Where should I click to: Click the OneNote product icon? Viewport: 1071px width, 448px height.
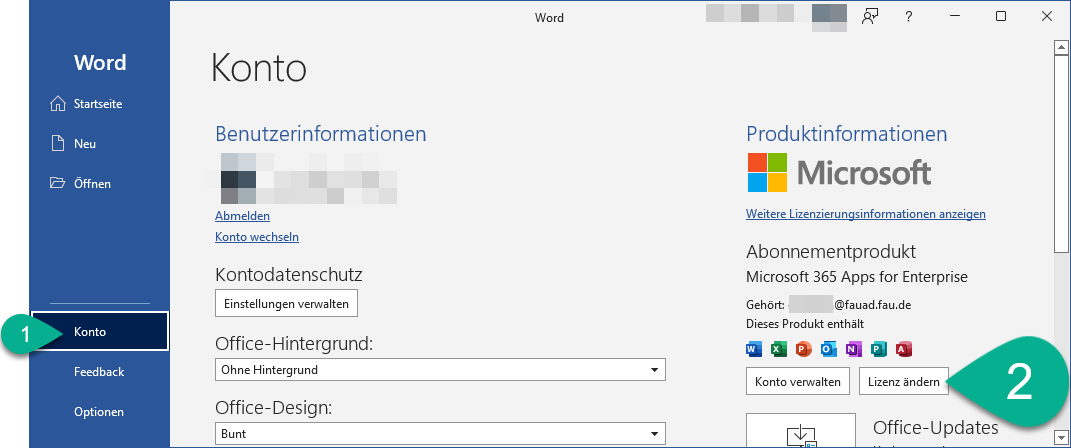(x=853, y=349)
